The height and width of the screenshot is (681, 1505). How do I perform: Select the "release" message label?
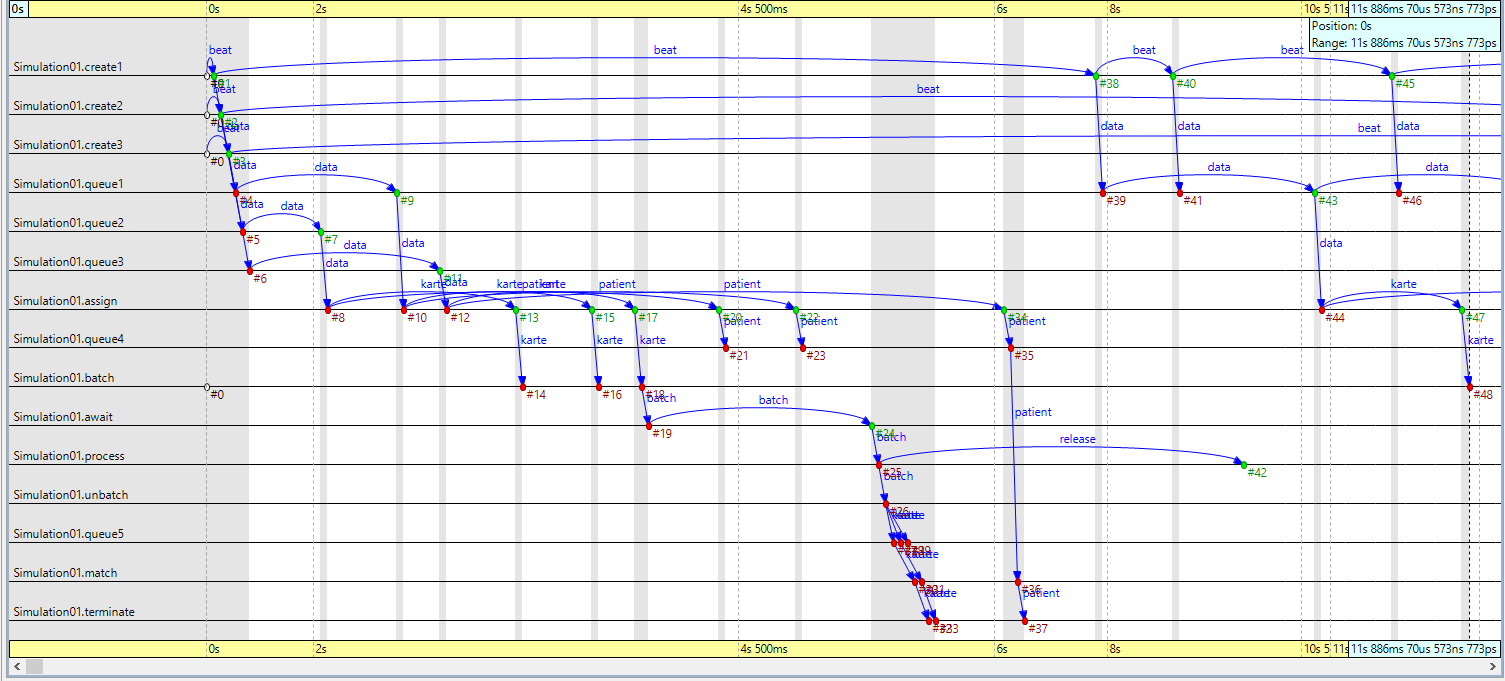(1077, 439)
